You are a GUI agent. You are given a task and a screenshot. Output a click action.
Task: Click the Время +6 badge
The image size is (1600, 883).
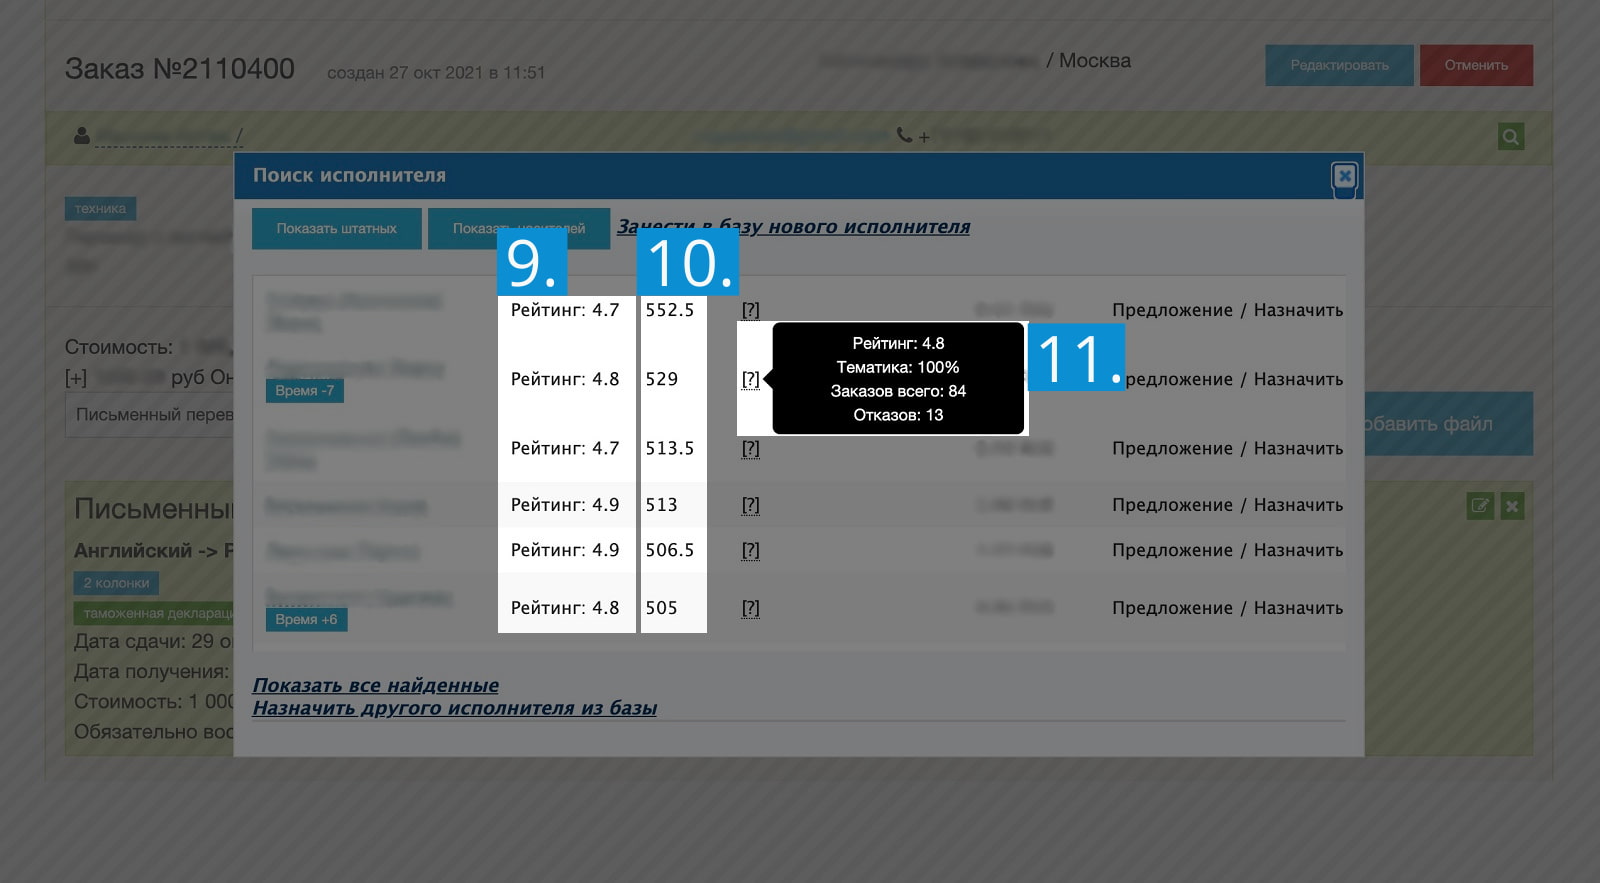[306, 620]
